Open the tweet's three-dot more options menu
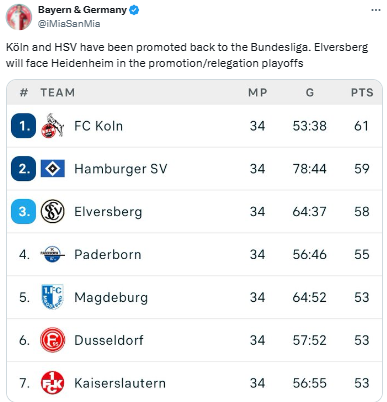387x402 pixels. [376, 10]
